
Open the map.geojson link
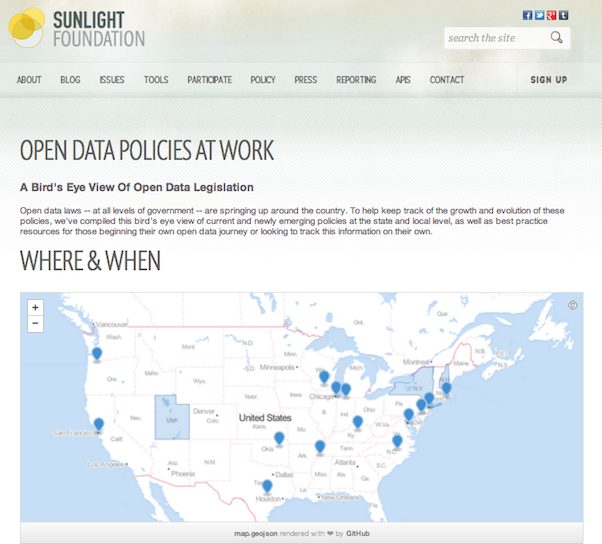click(255, 533)
